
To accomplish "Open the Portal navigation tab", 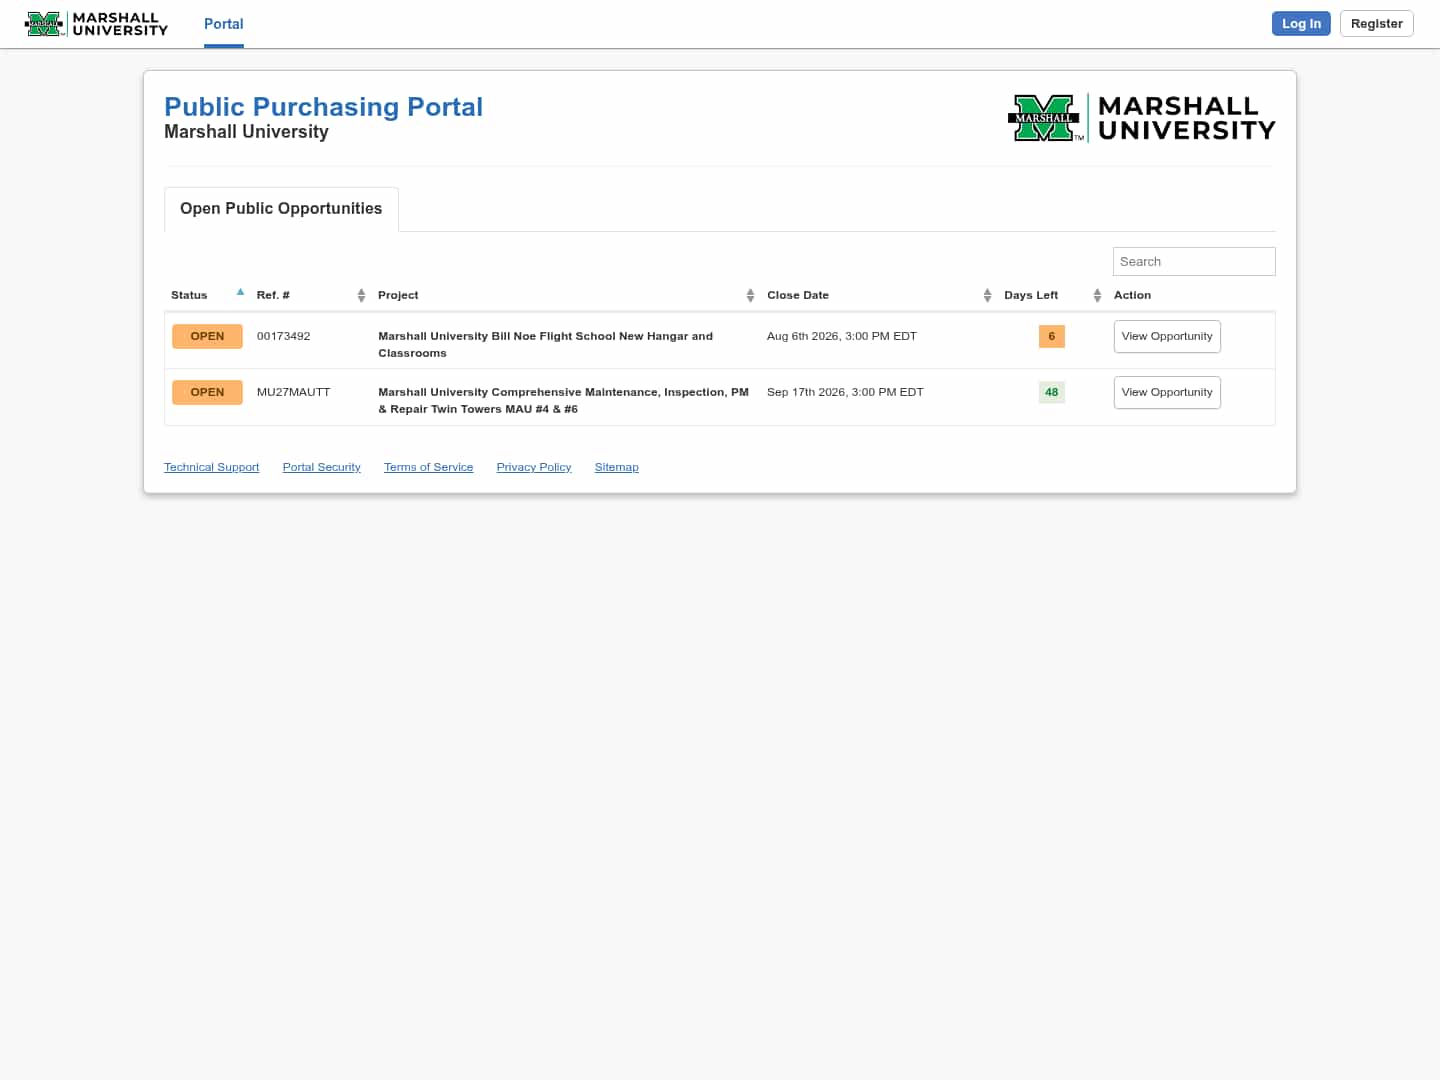I will tap(224, 24).
